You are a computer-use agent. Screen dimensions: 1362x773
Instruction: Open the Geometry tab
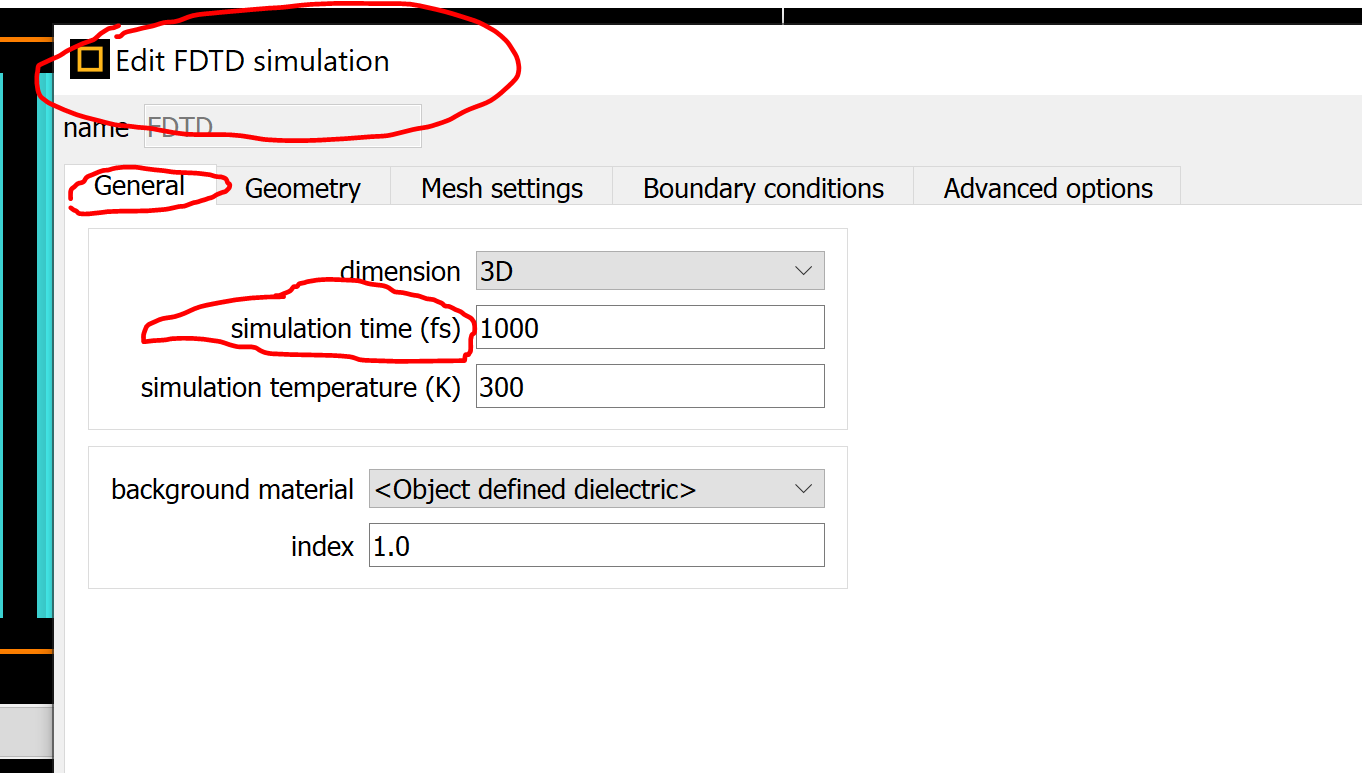pyautogui.click(x=302, y=188)
